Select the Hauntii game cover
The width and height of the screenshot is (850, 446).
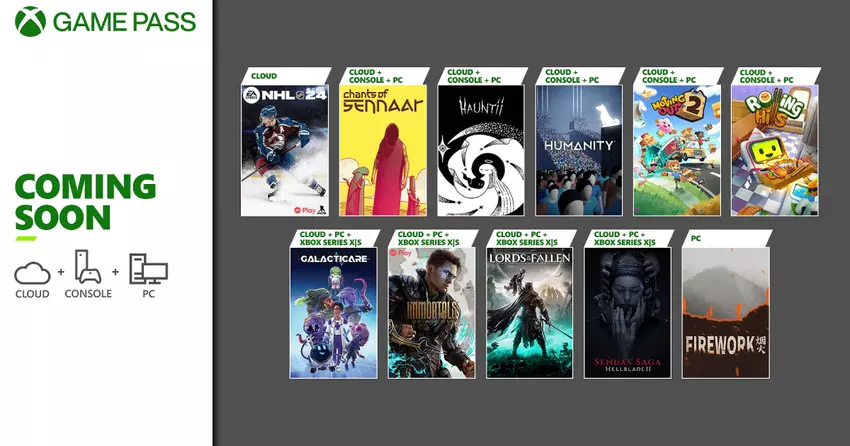pyautogui.click(x=480, y=150)
